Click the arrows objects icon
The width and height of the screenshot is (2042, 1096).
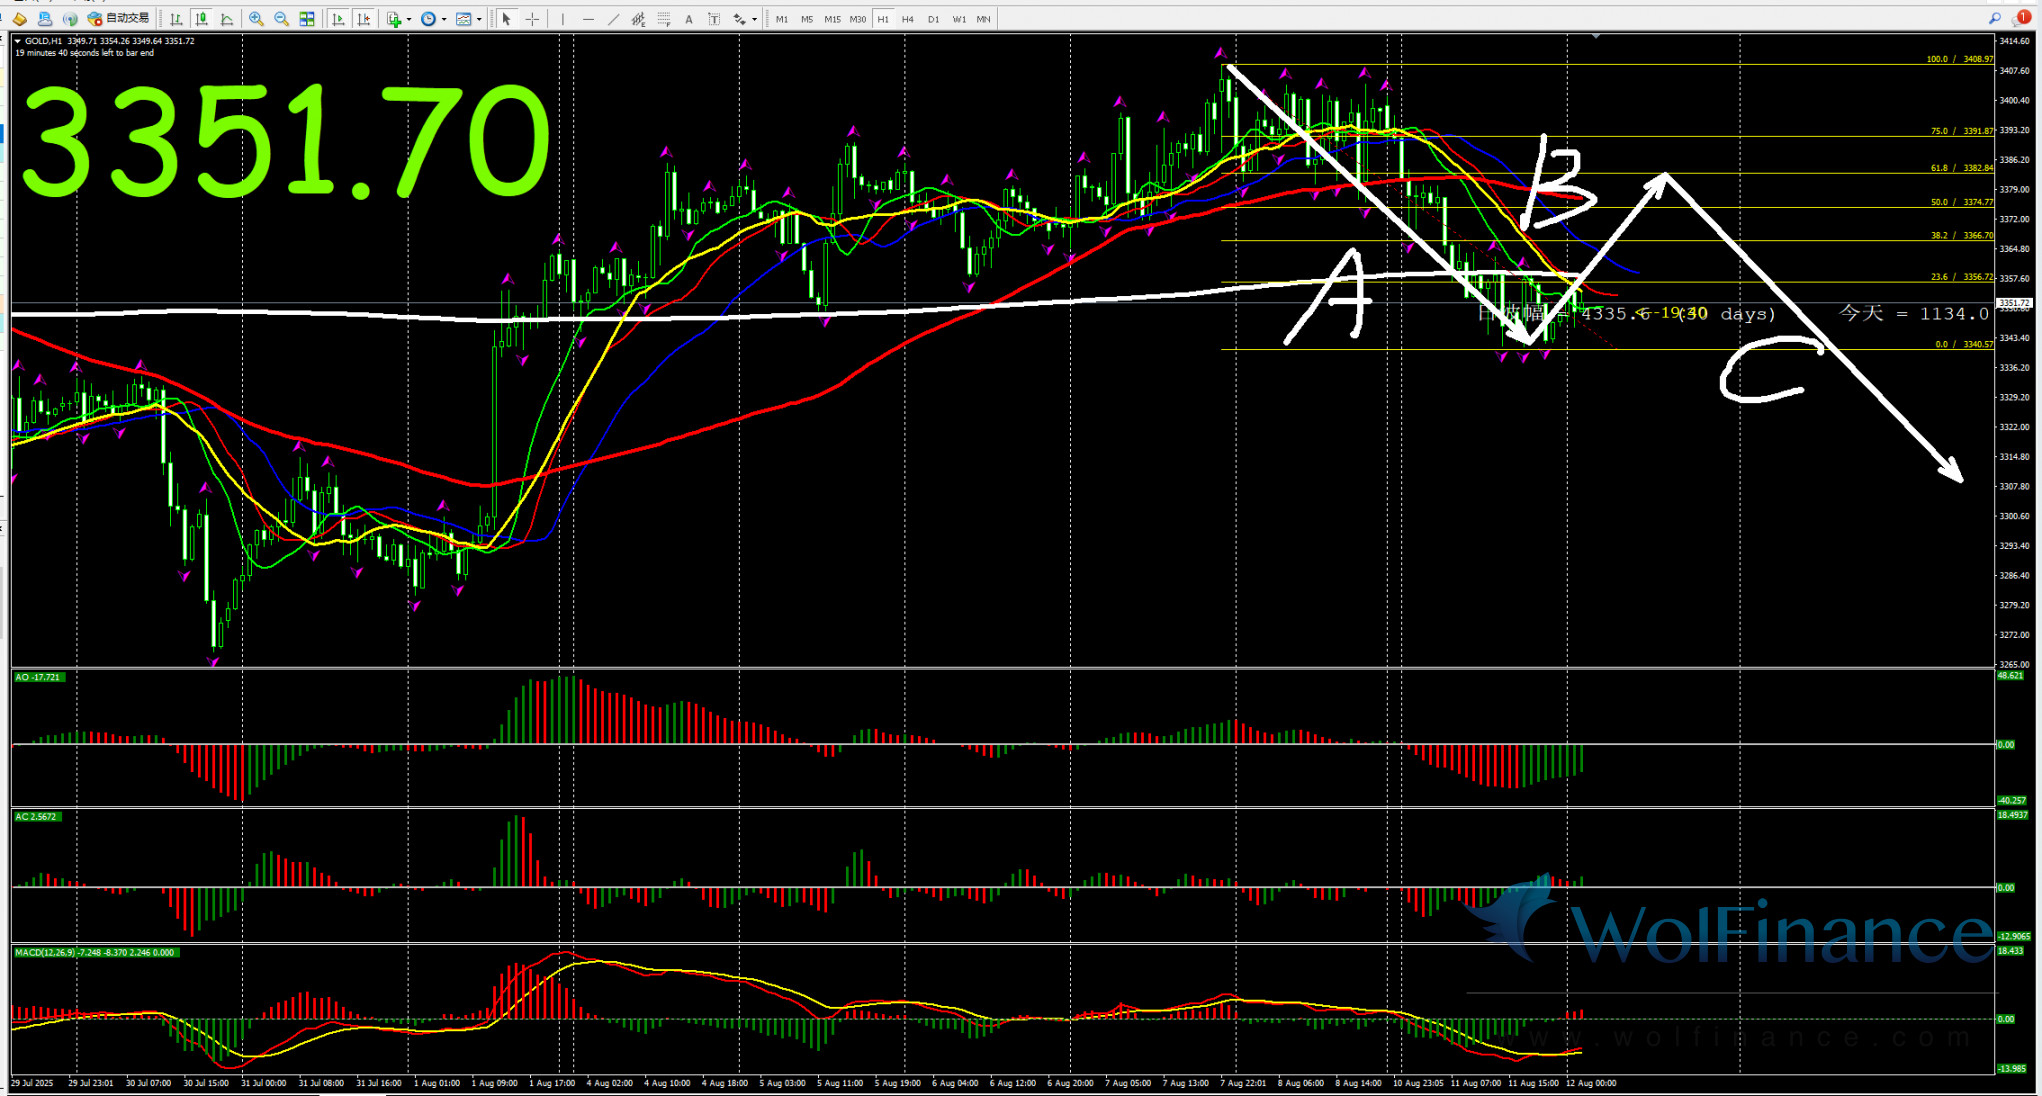740,18
